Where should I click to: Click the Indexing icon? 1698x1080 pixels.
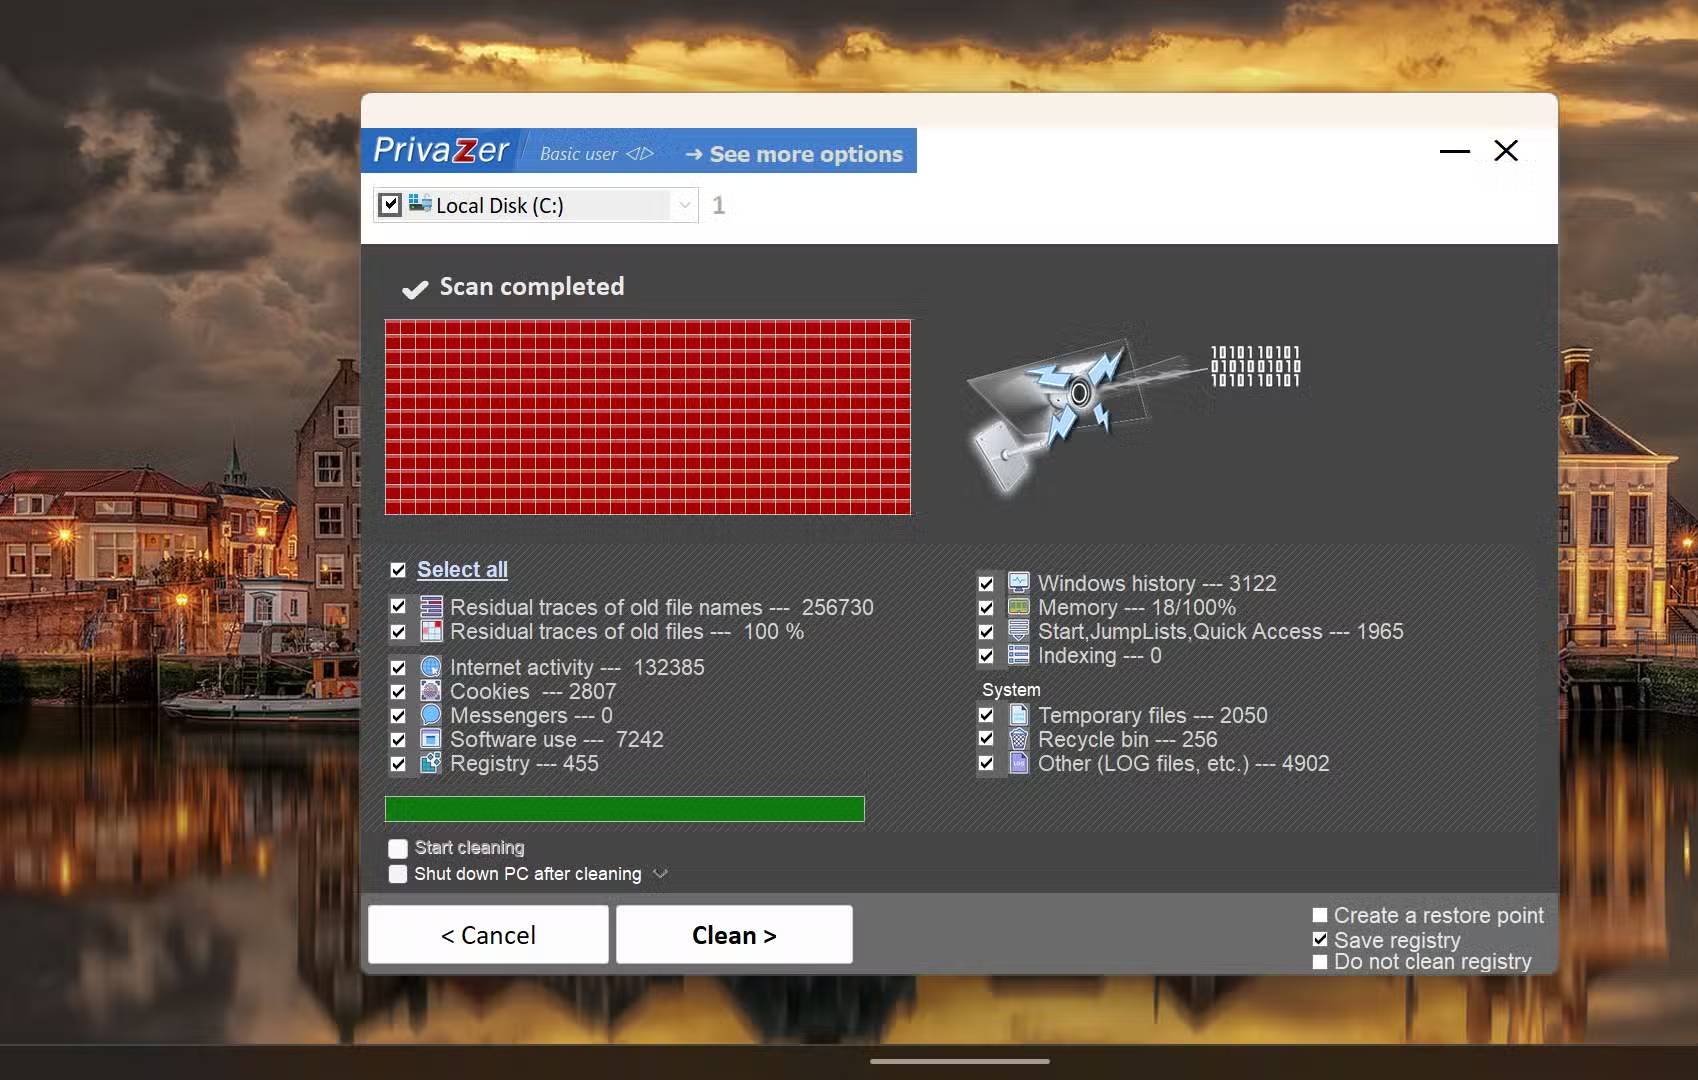(x=1019, y=655)
